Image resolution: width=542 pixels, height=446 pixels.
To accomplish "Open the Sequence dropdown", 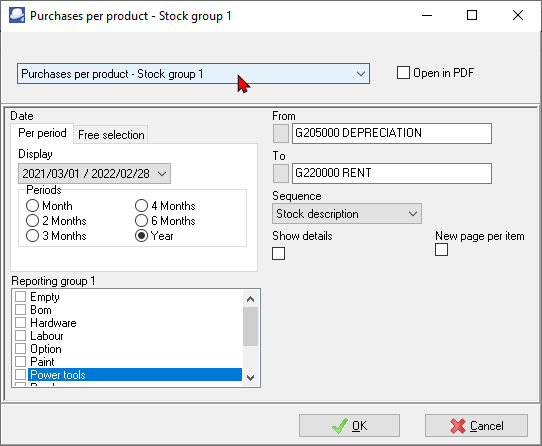I will (x=347, y=214).
